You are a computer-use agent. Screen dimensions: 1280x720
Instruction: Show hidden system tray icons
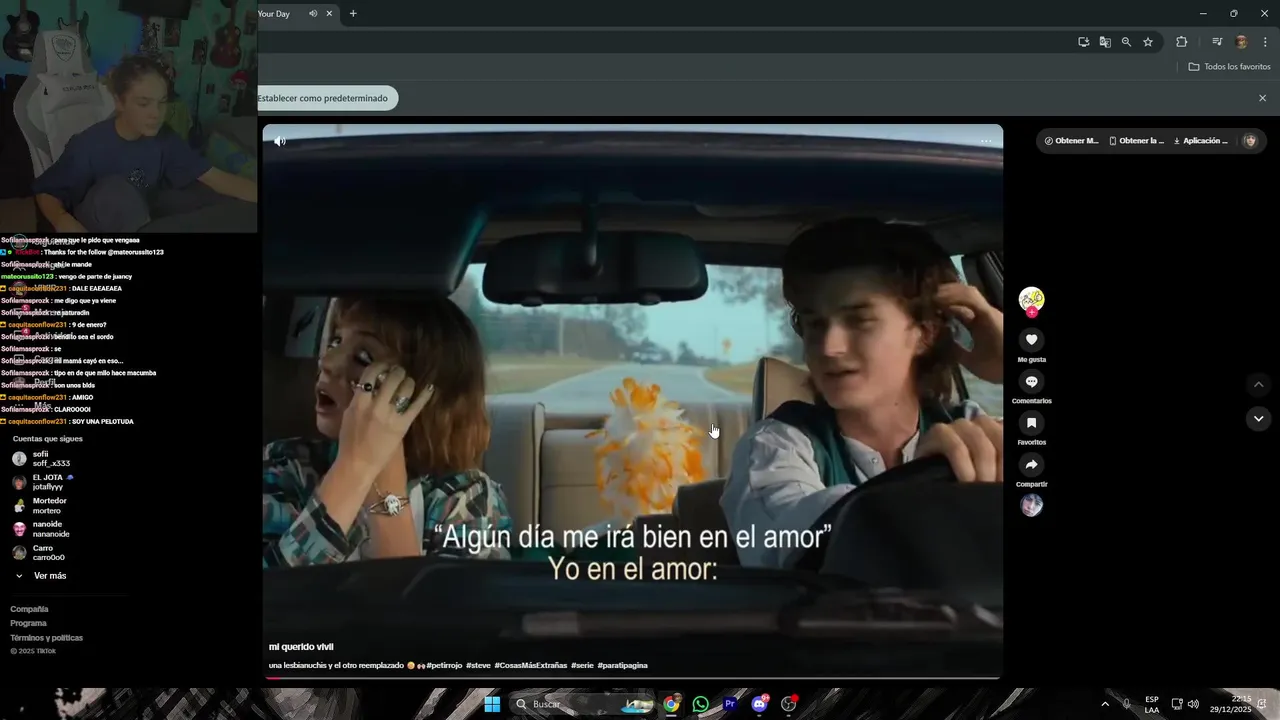click(1105, 704)
